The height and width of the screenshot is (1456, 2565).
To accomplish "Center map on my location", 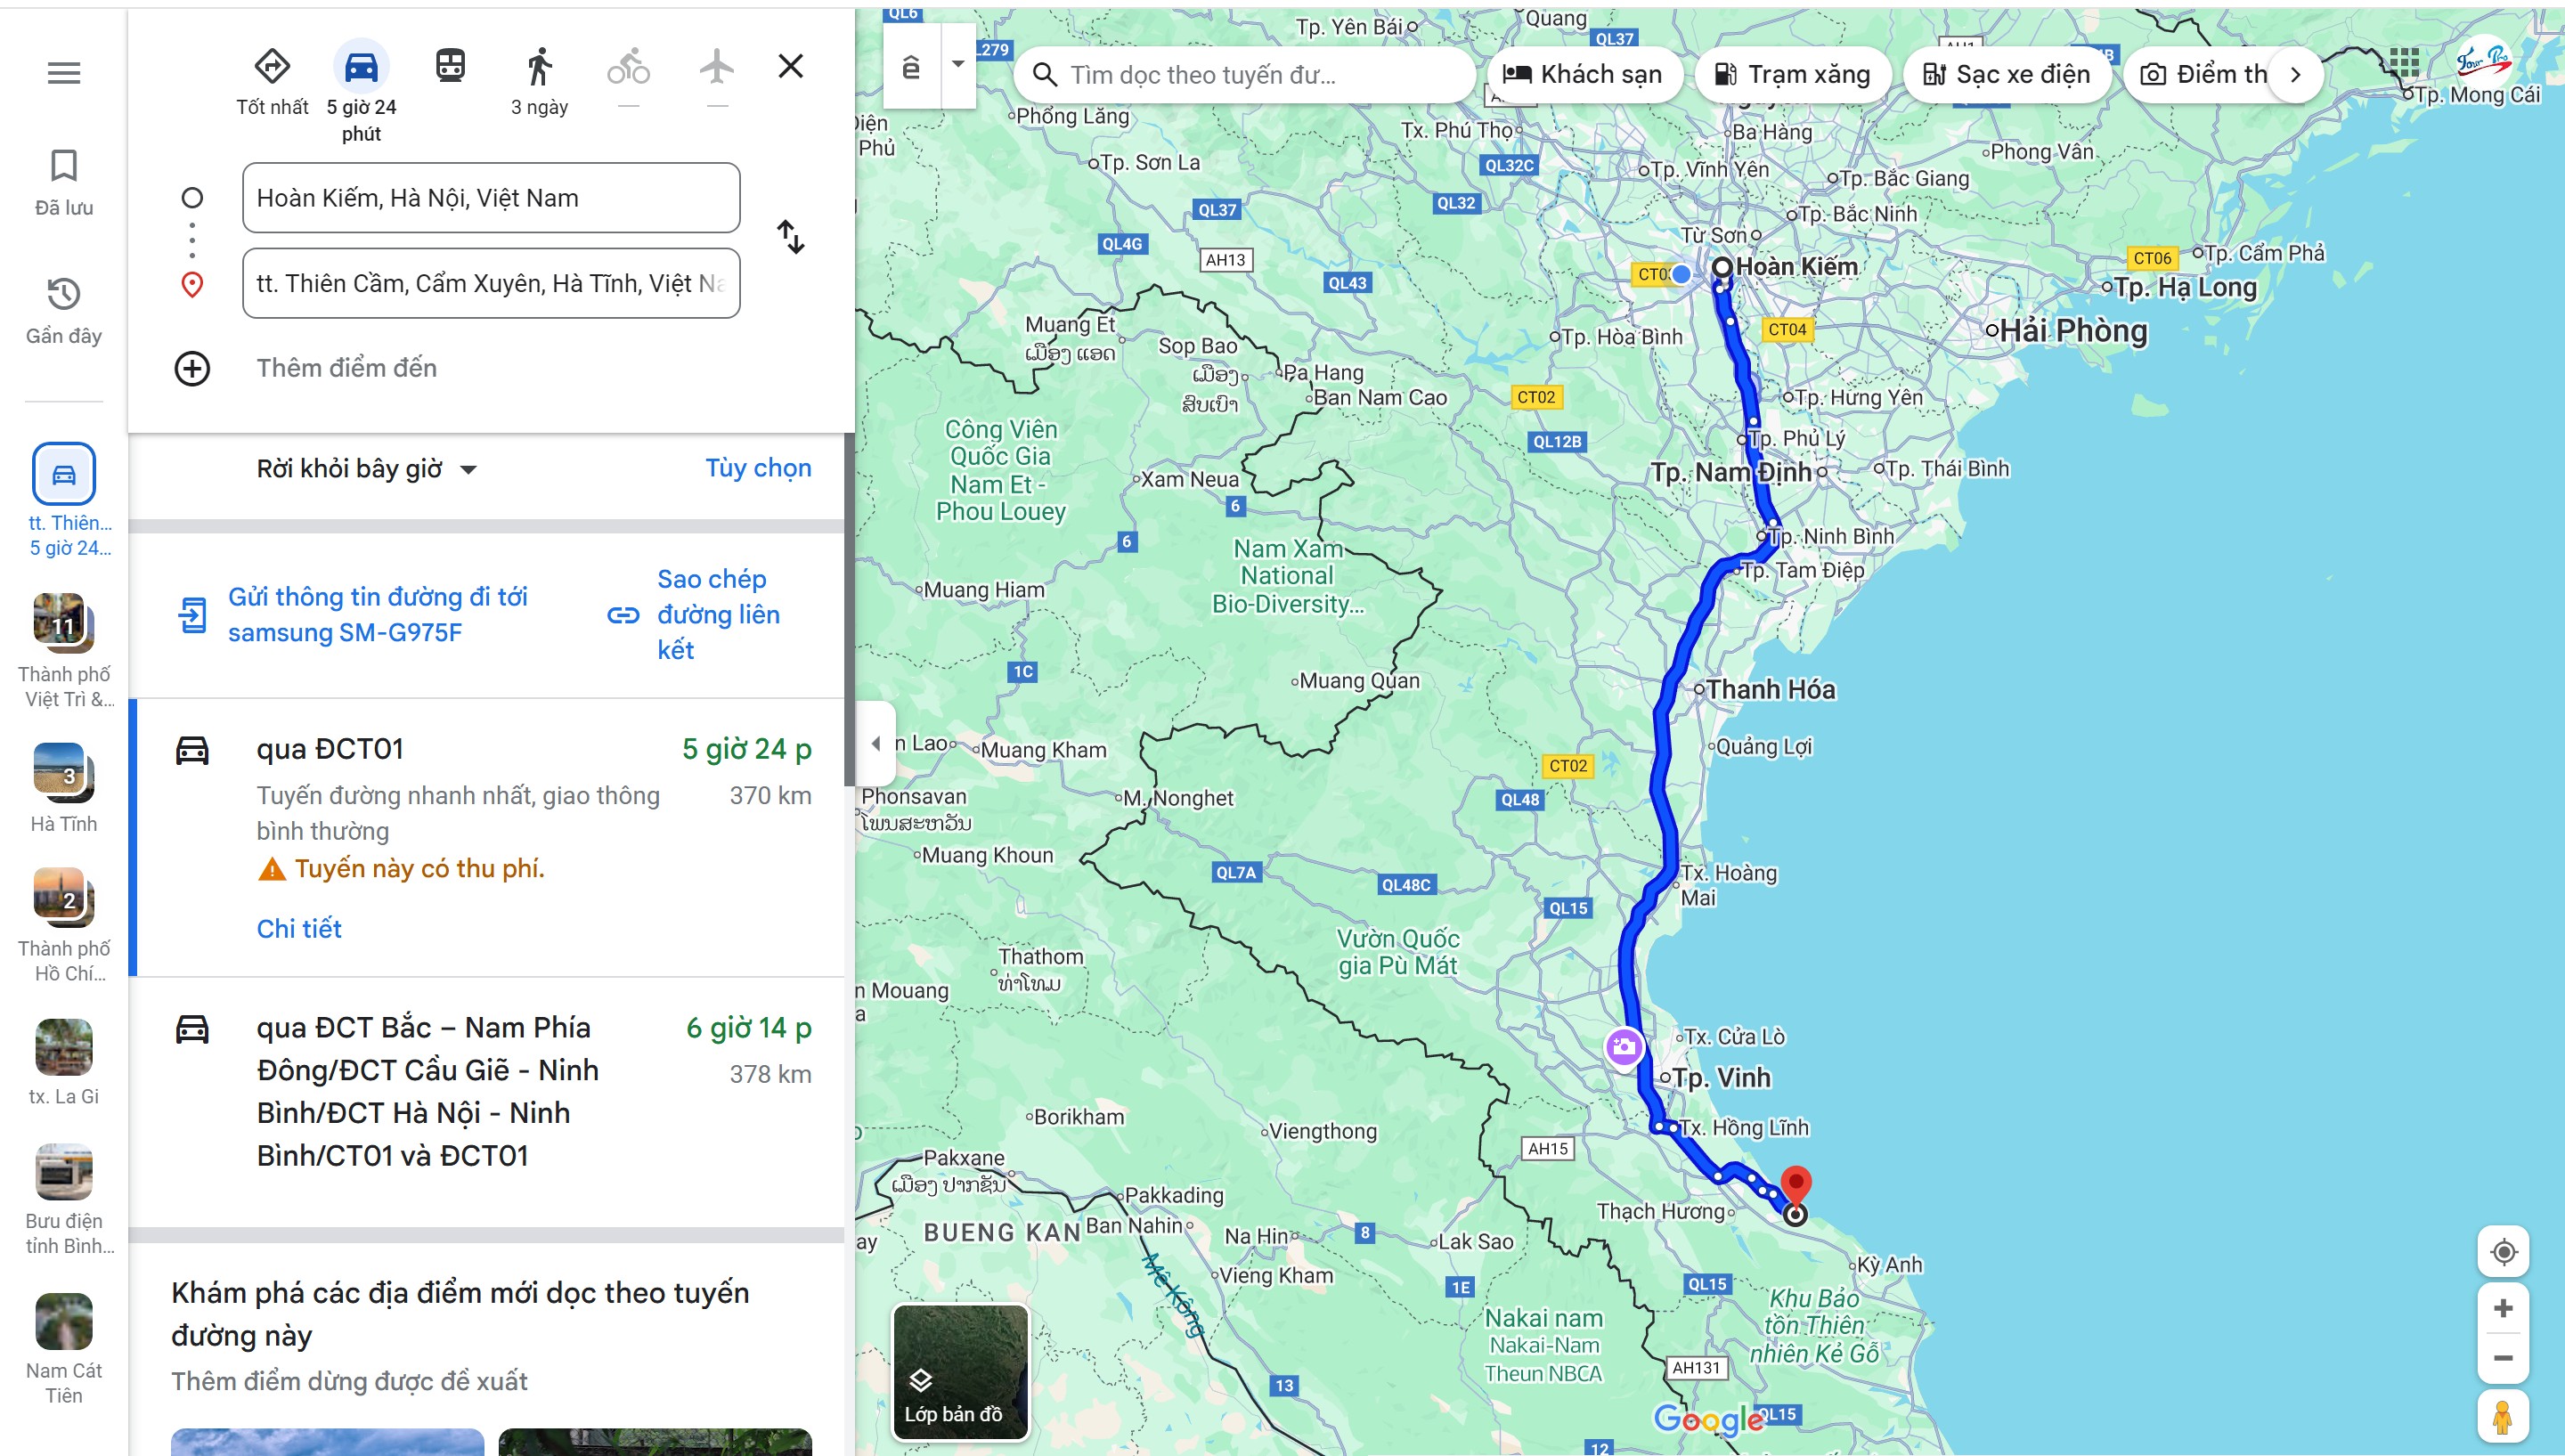I will (2503, 1252).
